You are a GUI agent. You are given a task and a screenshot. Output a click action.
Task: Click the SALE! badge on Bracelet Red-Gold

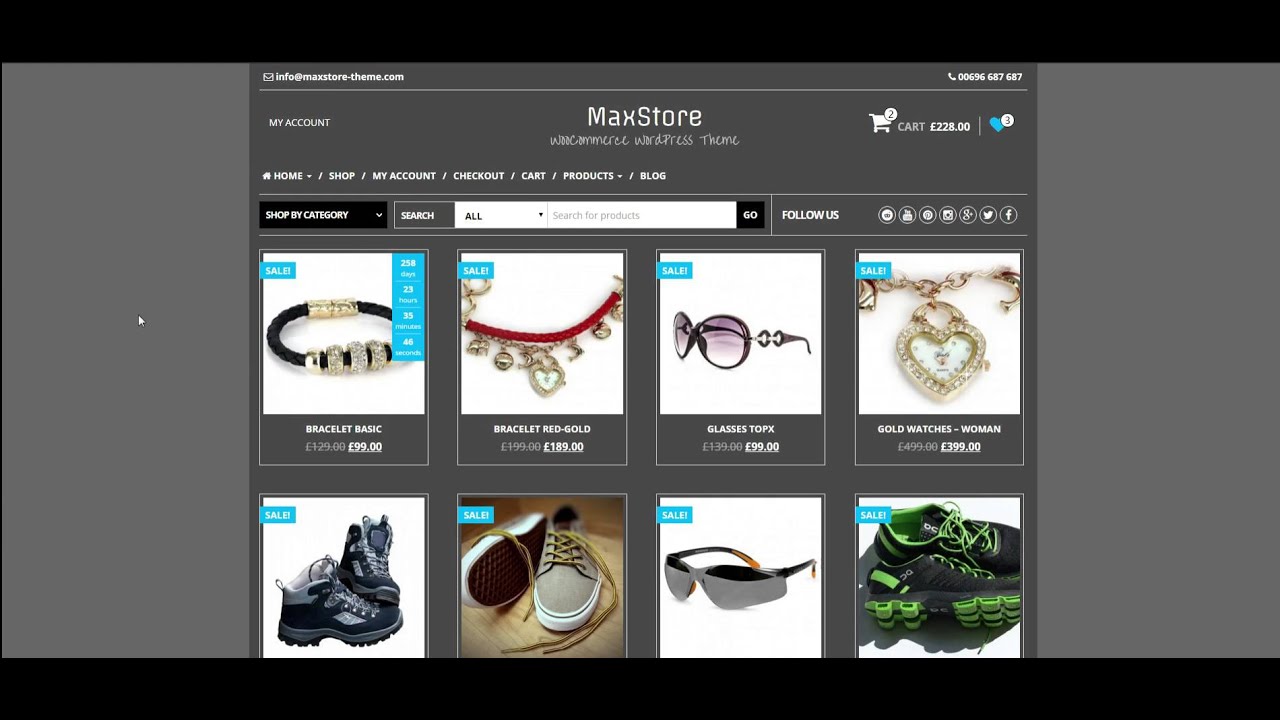[x=476, y=271]
